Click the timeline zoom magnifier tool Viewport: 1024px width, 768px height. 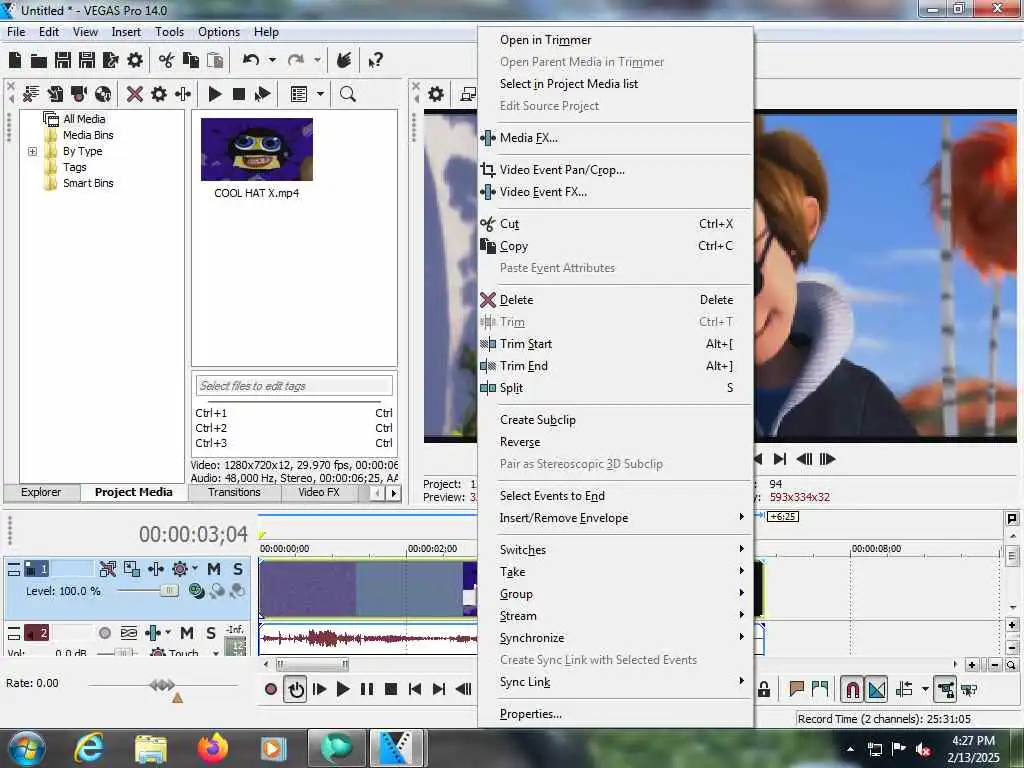pos(1011,665)
